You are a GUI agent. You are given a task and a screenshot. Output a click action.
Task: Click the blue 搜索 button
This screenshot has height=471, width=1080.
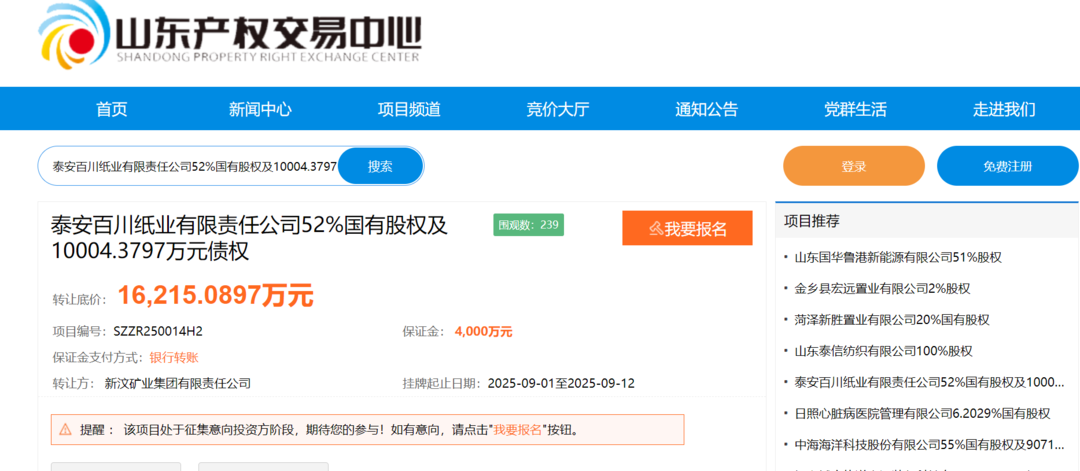[x=380, y=166]
